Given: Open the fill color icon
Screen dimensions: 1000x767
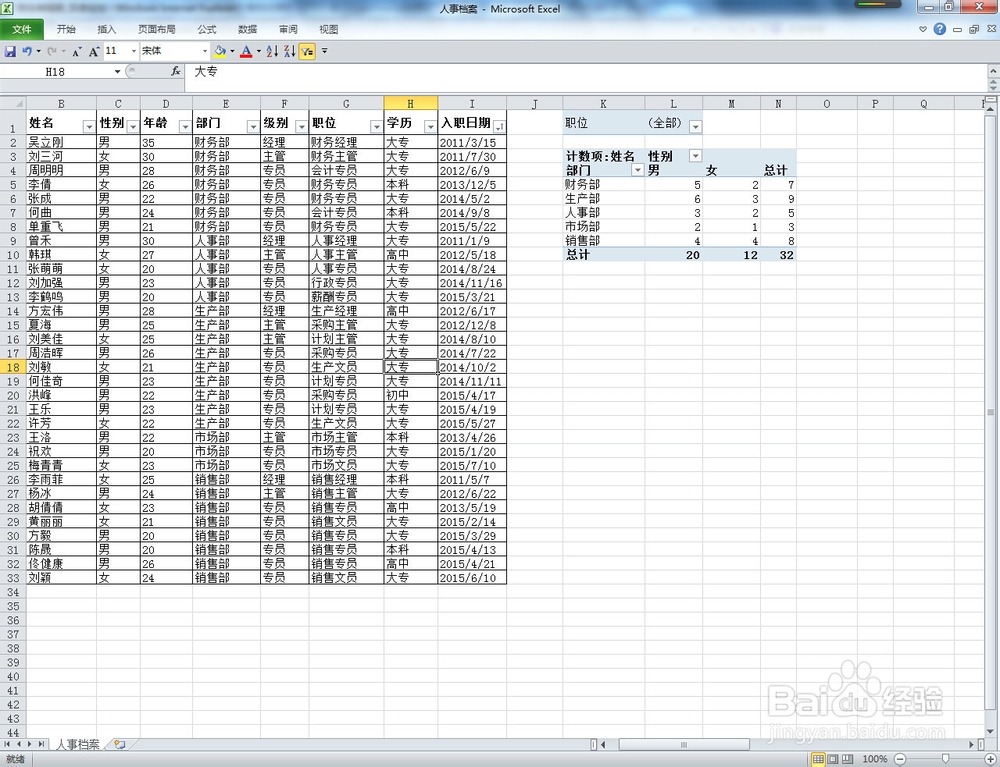Looking at the screenshot, I should 220,52.
